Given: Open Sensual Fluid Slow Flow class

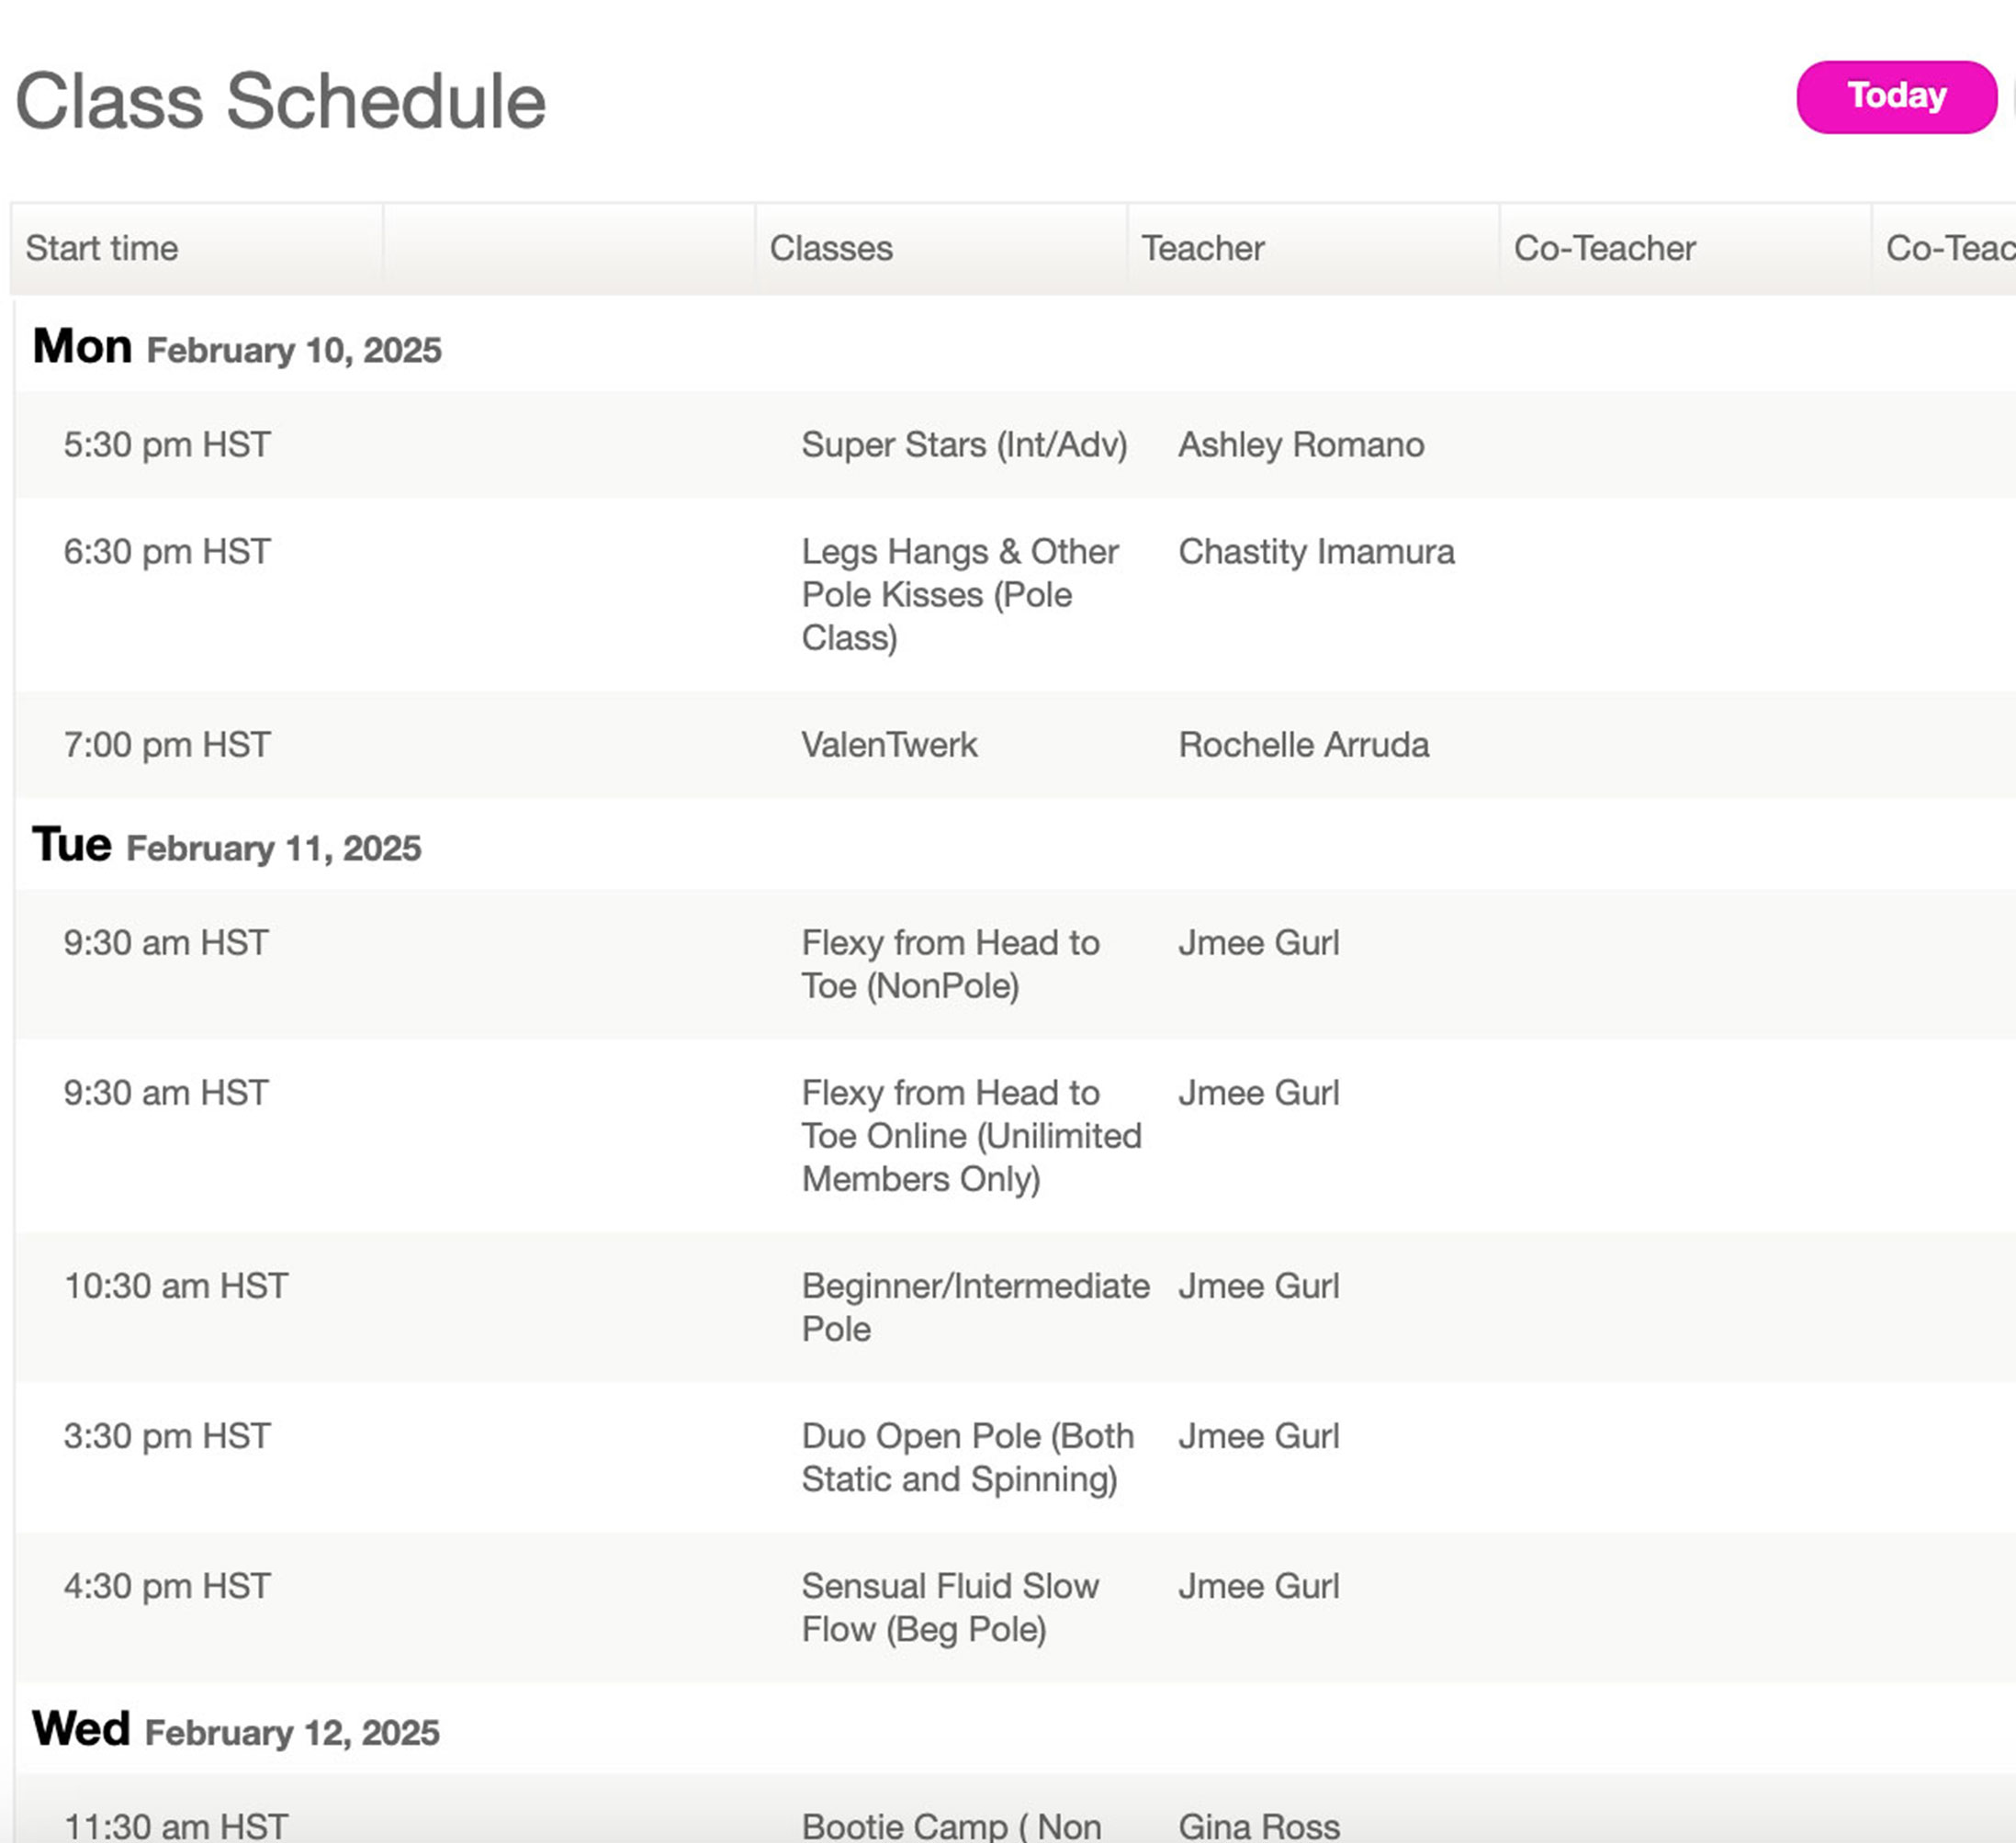Looking at the screenshot, I should 950,1608.
